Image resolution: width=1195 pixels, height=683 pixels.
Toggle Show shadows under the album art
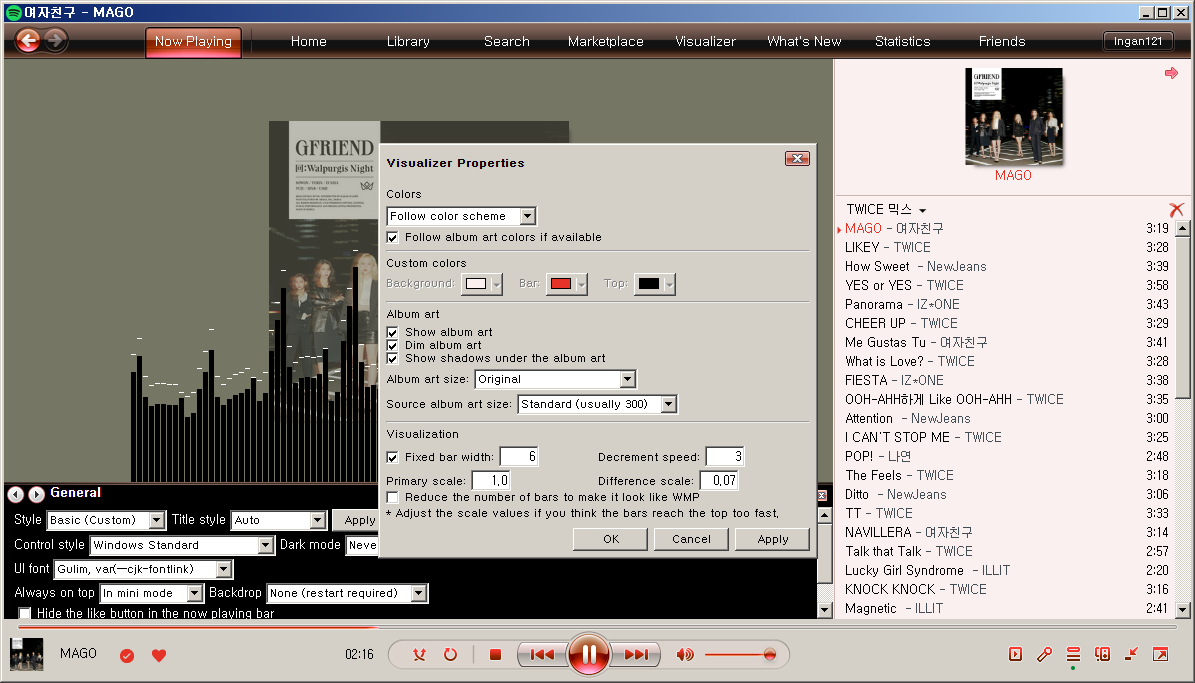392,358
